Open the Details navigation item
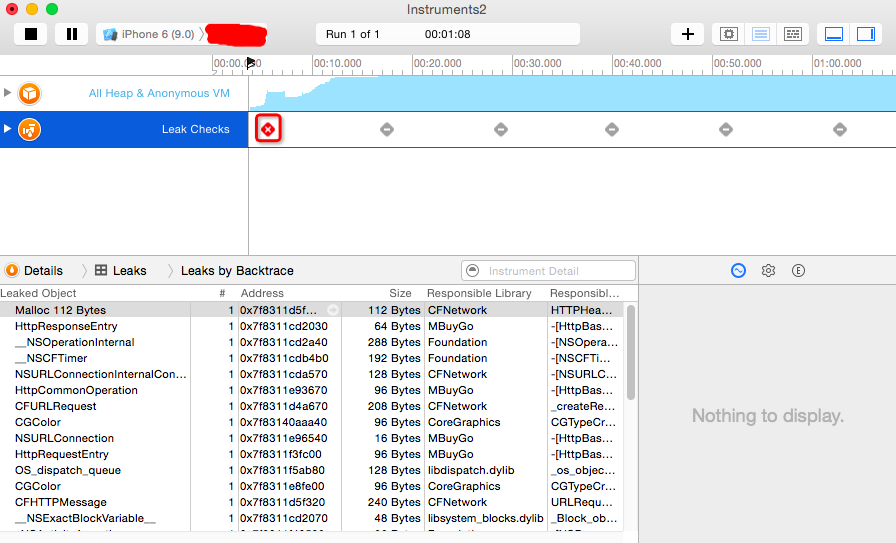The width and height of the screenshot is (896, 543). 34,271
